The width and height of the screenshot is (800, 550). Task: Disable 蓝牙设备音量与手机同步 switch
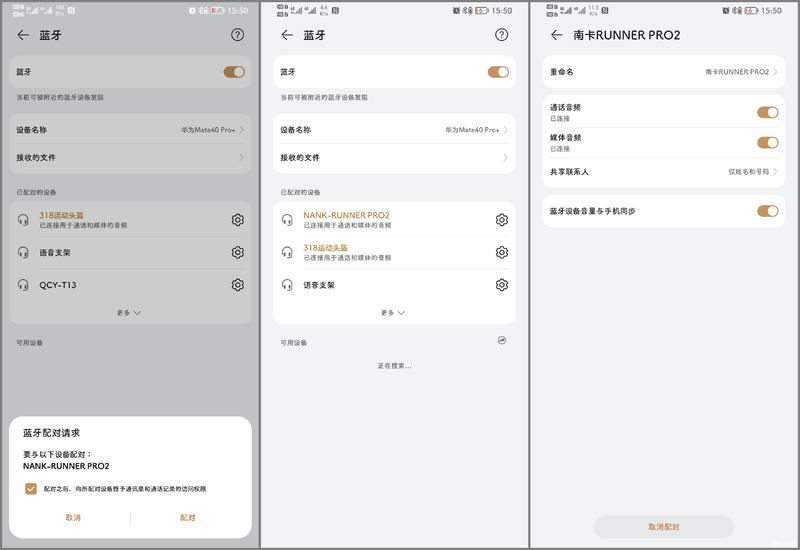click(768, 211)
